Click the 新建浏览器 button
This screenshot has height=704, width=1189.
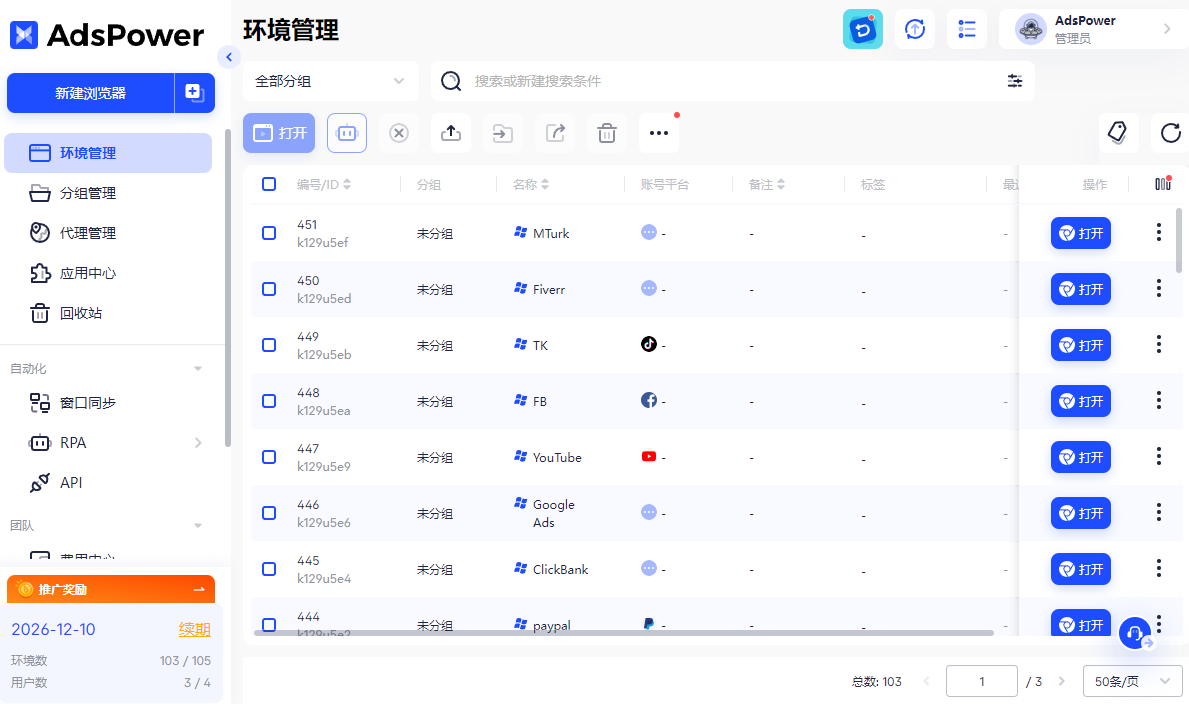91,92
